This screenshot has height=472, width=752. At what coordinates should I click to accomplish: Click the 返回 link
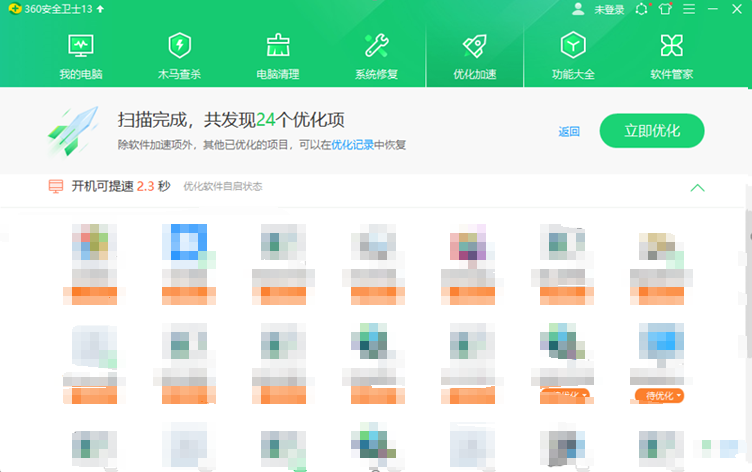click(x=569, y=131)
